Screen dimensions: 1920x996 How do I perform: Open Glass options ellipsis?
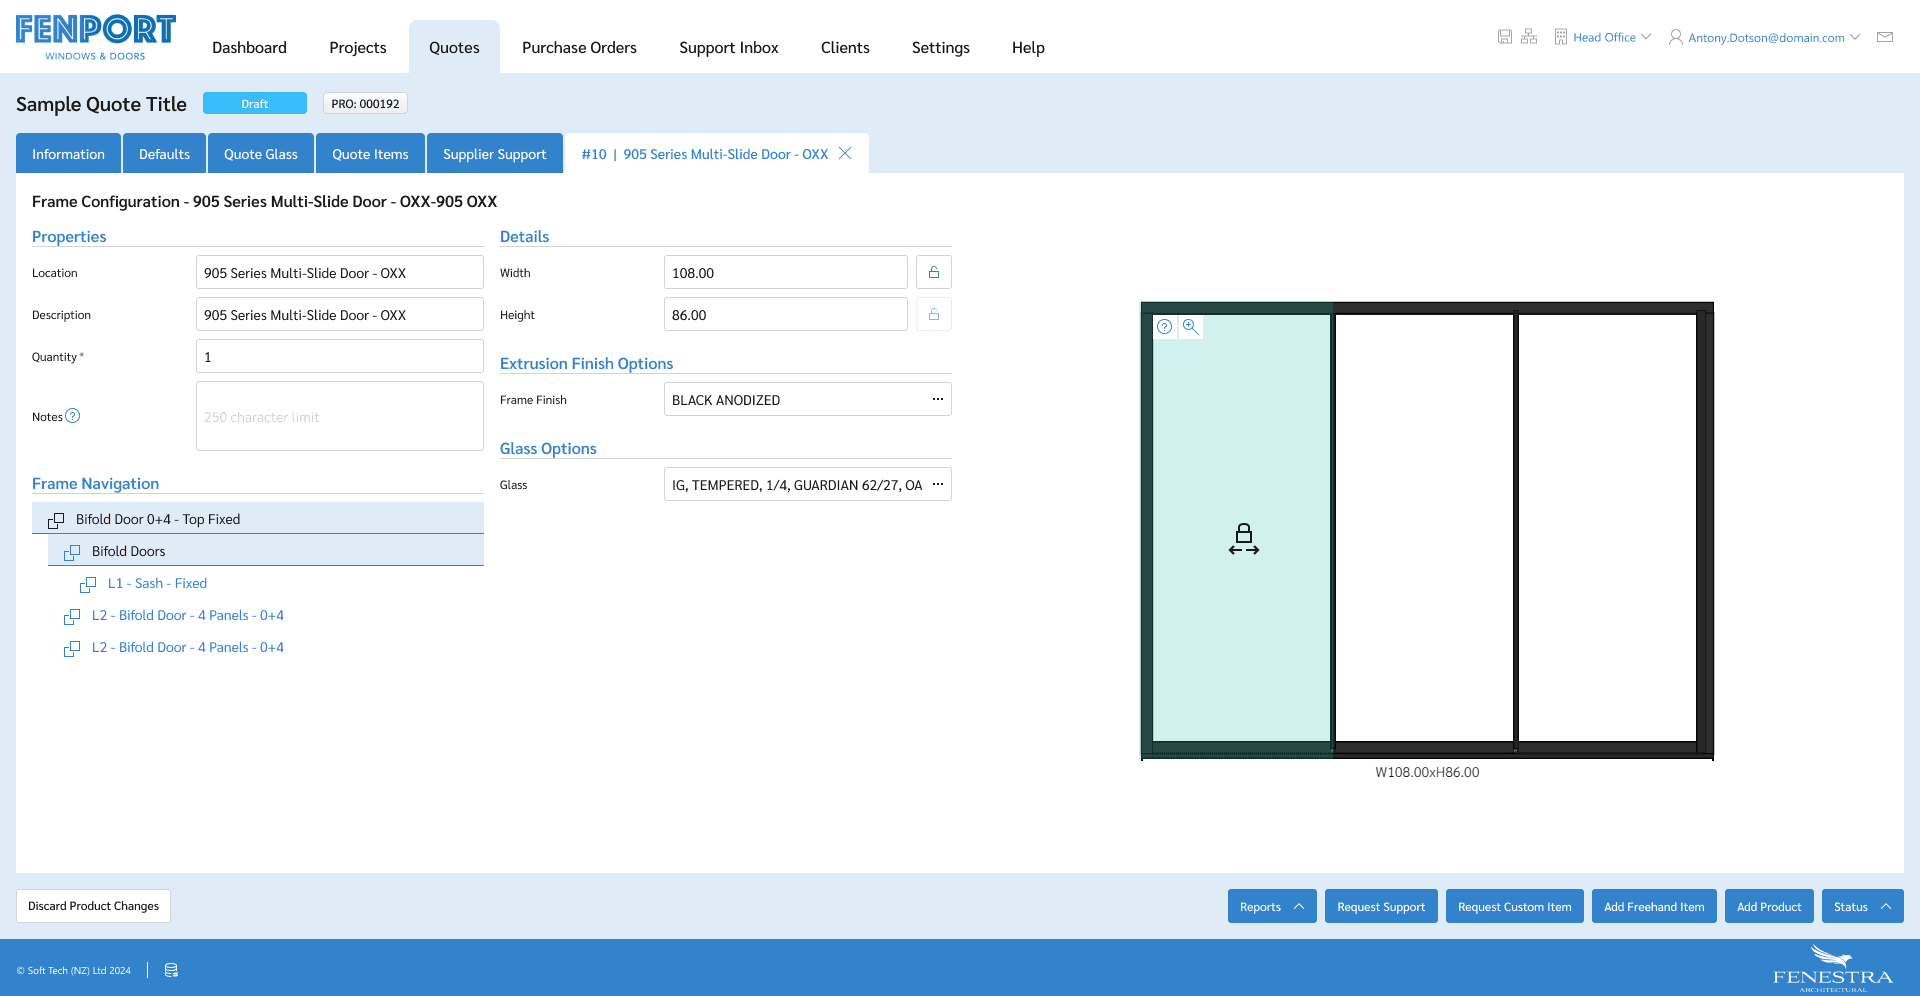coord(938,484)
